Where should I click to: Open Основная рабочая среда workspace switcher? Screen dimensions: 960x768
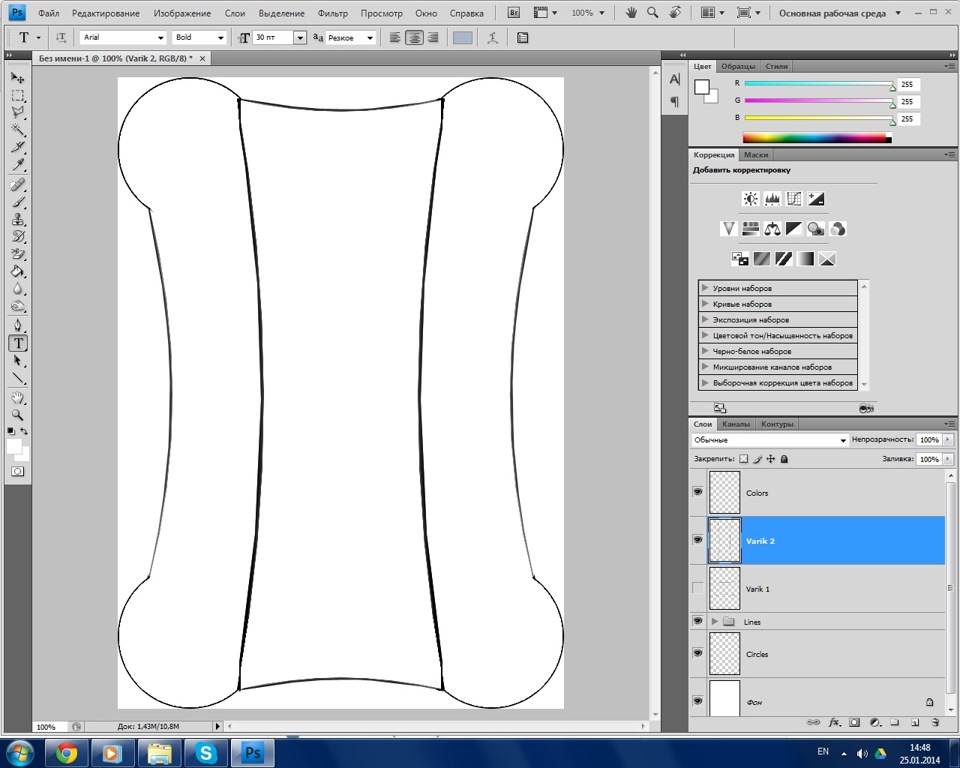tap(840, 14)
